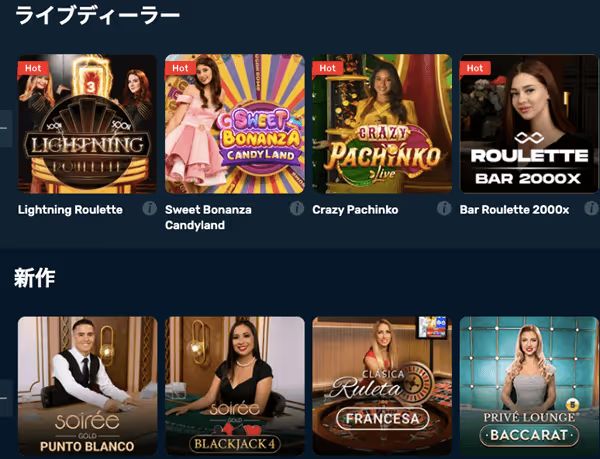Click Hot badge on Lightning Roulette

[x=33, y=68]
